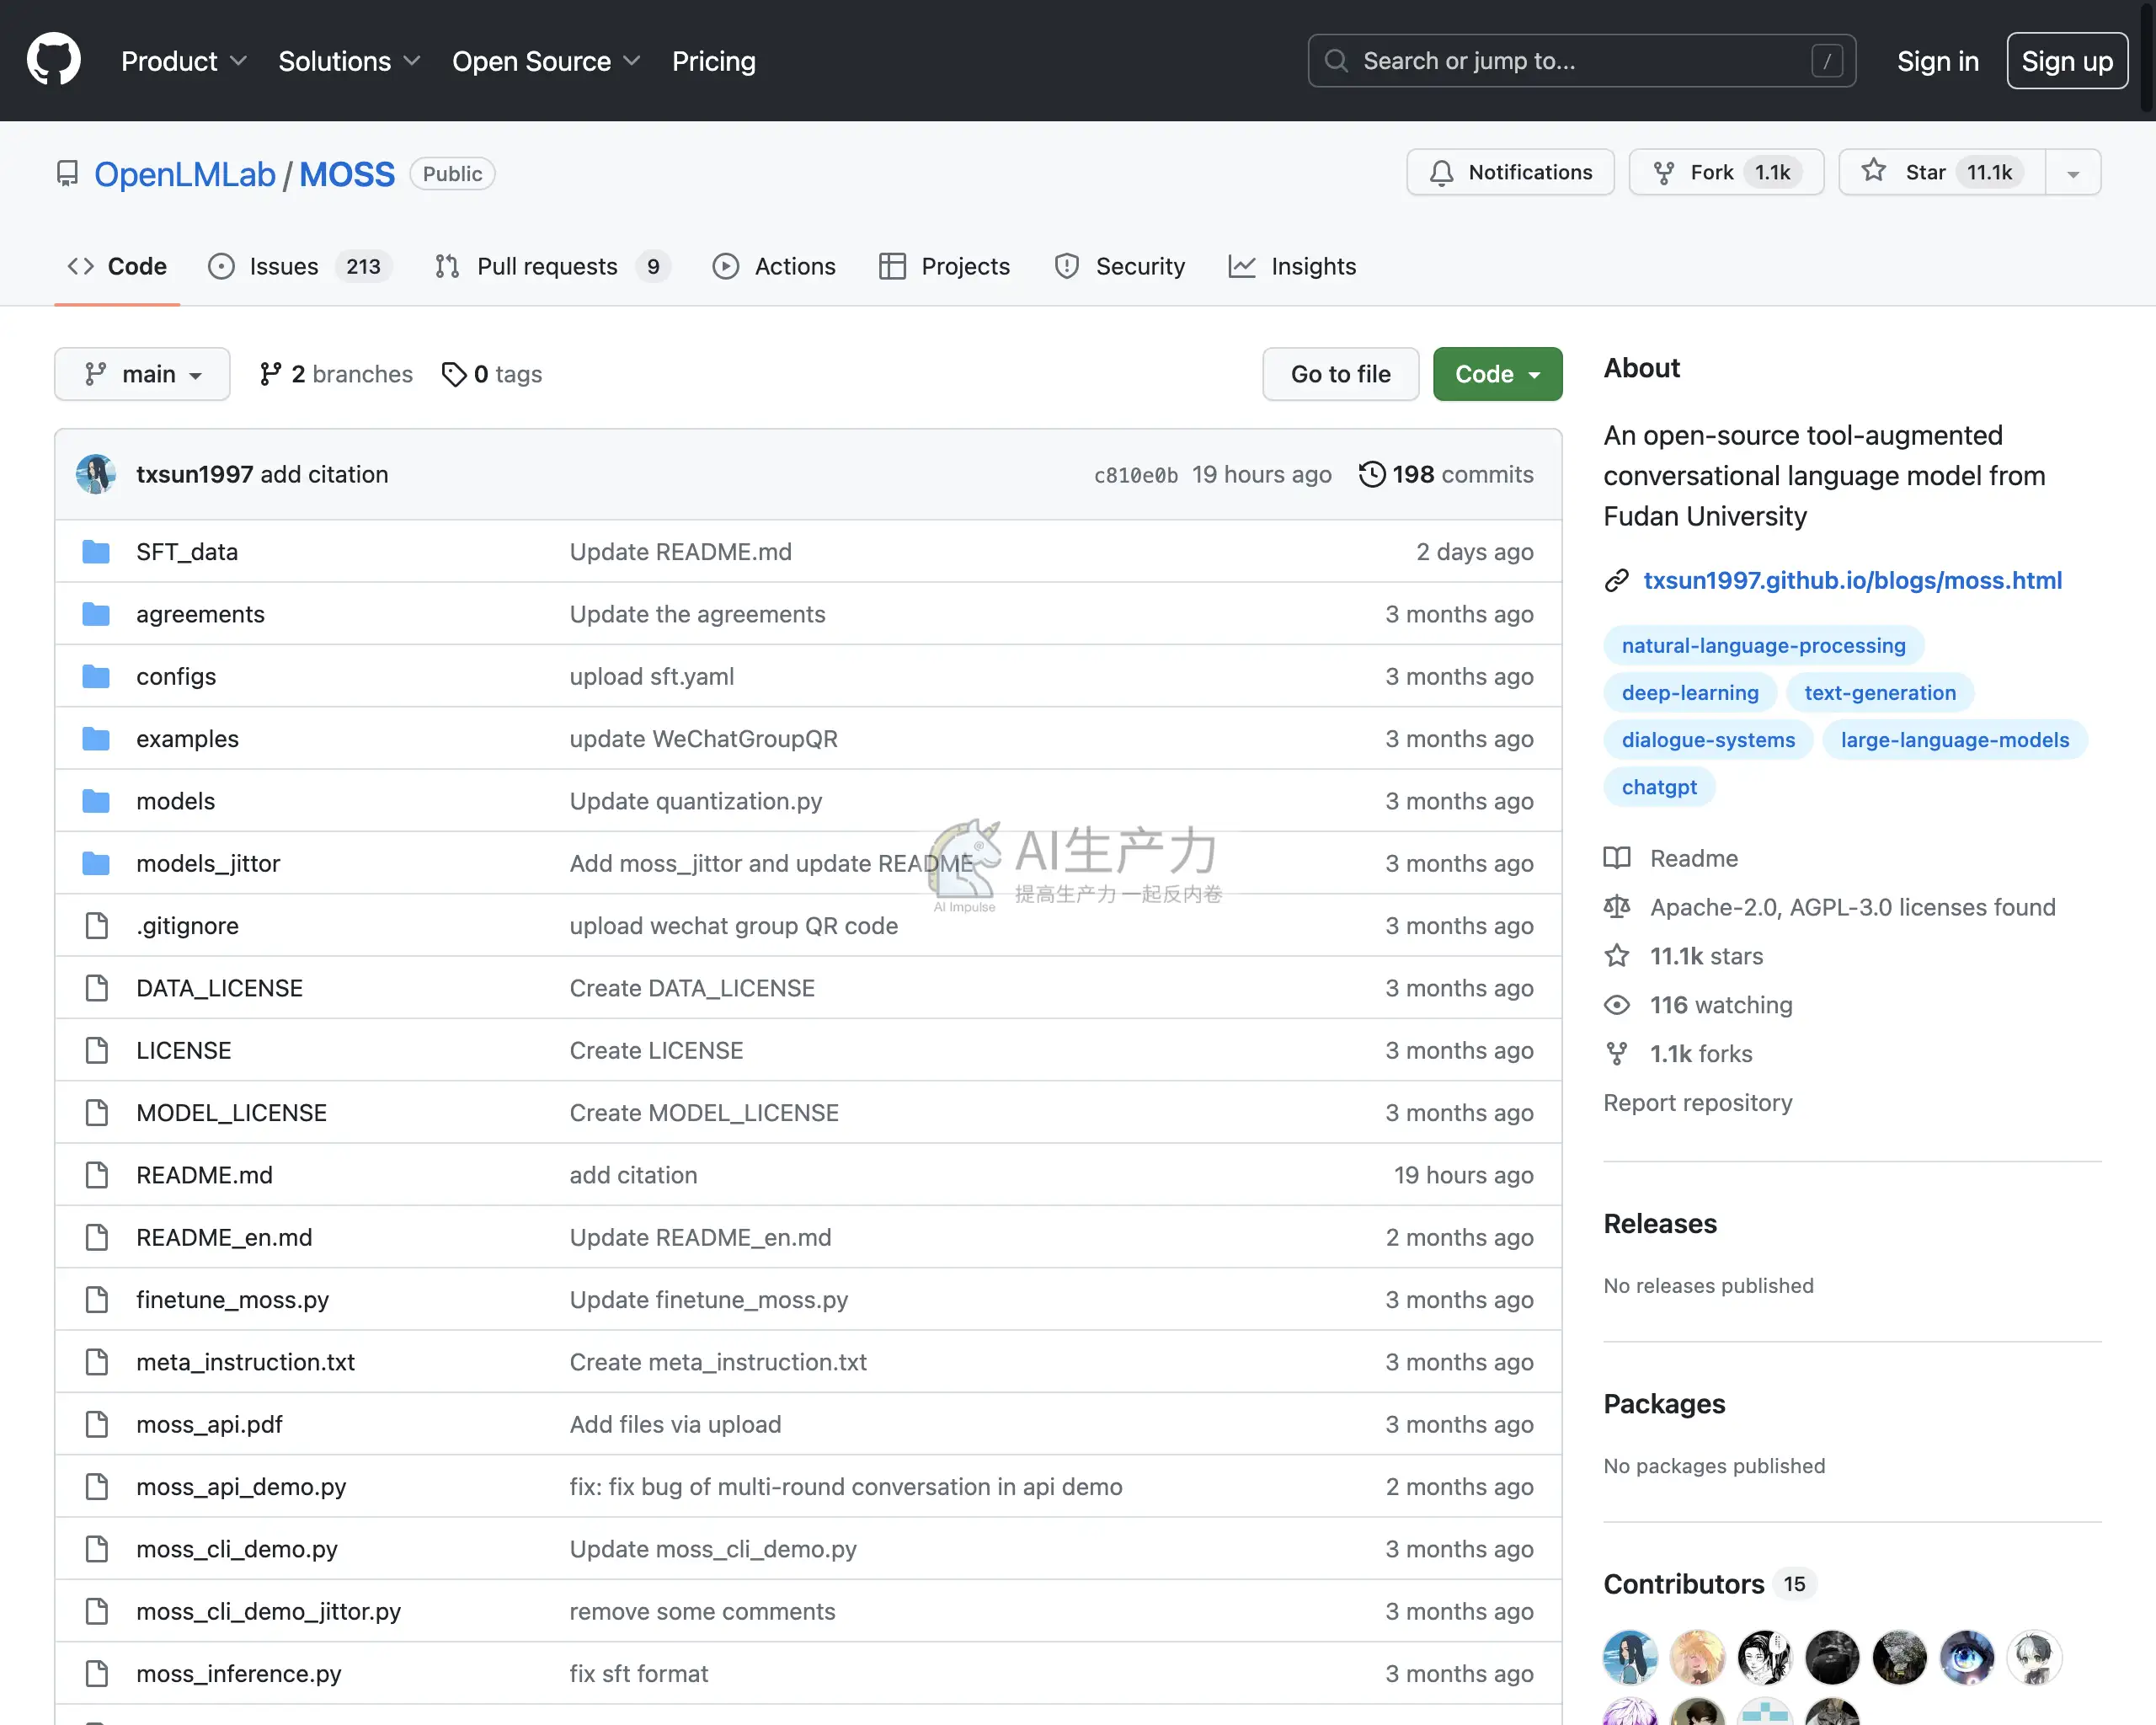Screen dimensions: 2156x1725
Task: Switch to the Issues tab
Action: coord(300,266)
